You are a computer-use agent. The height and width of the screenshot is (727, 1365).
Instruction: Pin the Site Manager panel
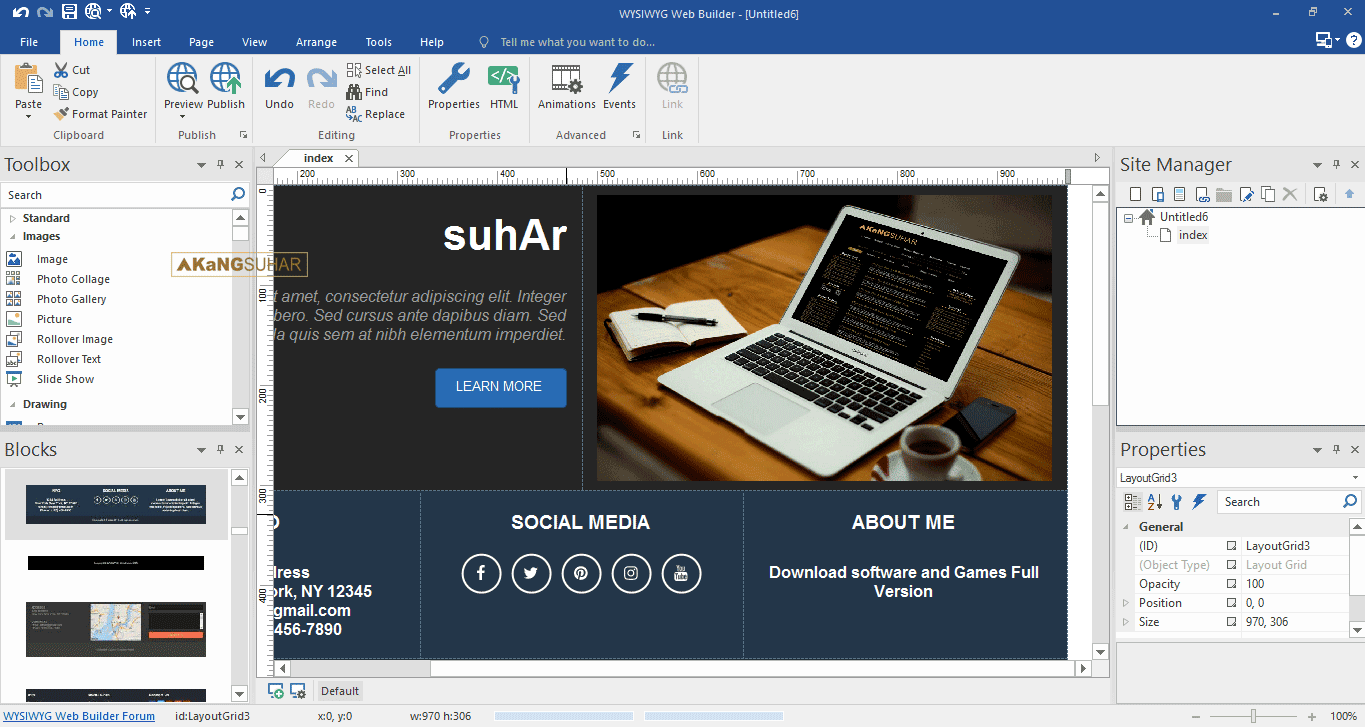[1336, 165]
